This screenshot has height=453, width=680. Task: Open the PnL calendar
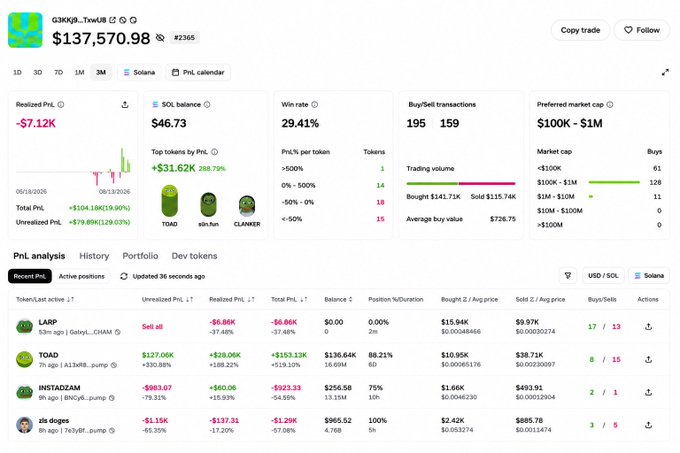[198, 72]
